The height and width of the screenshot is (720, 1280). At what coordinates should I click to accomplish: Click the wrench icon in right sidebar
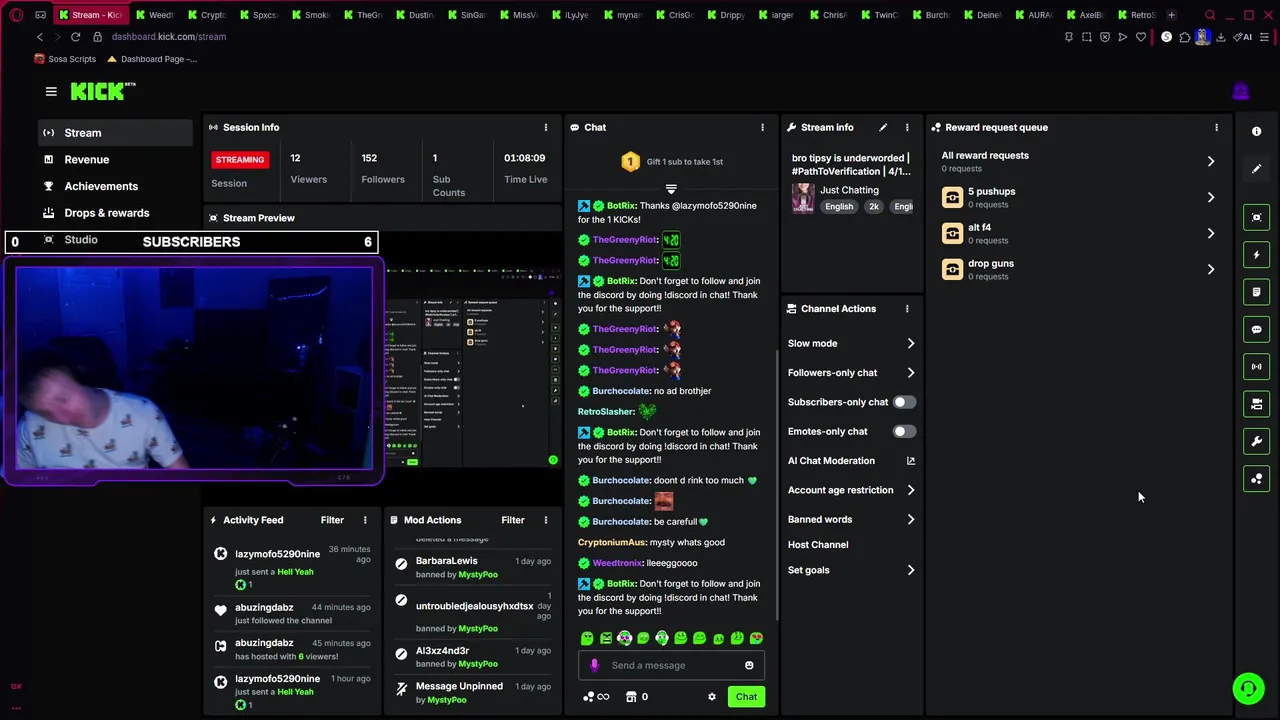pyautogui.click(x=1257, y=441)
